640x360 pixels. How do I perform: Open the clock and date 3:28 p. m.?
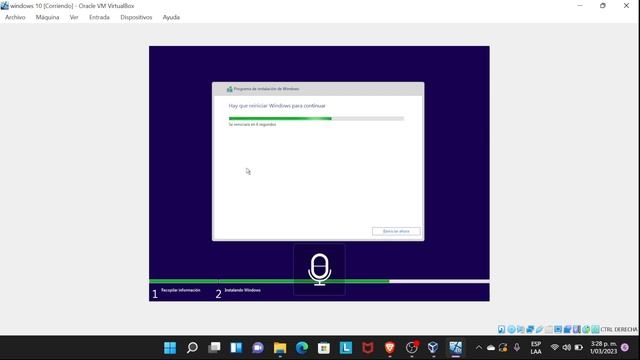603,348
